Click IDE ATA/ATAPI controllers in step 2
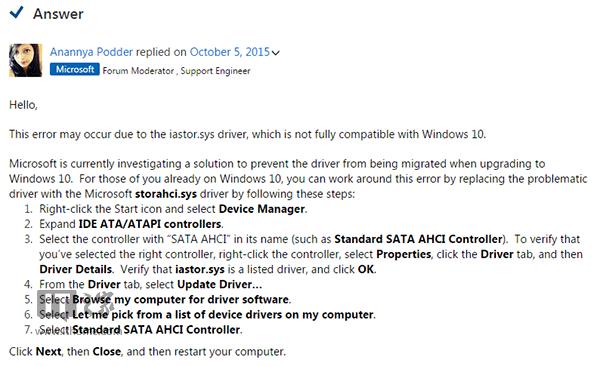The image size is (600, 366). click(x=150, y=224)
